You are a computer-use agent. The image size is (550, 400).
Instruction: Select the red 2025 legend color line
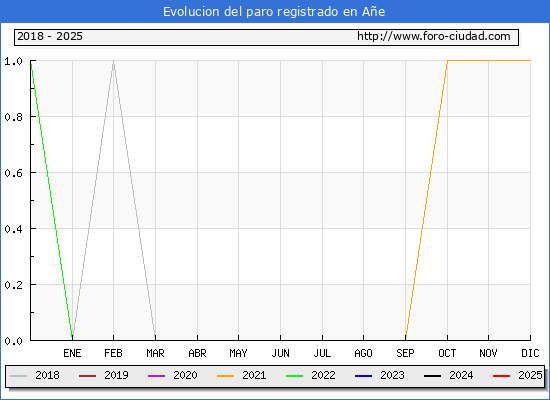click(x=502, y=376)
